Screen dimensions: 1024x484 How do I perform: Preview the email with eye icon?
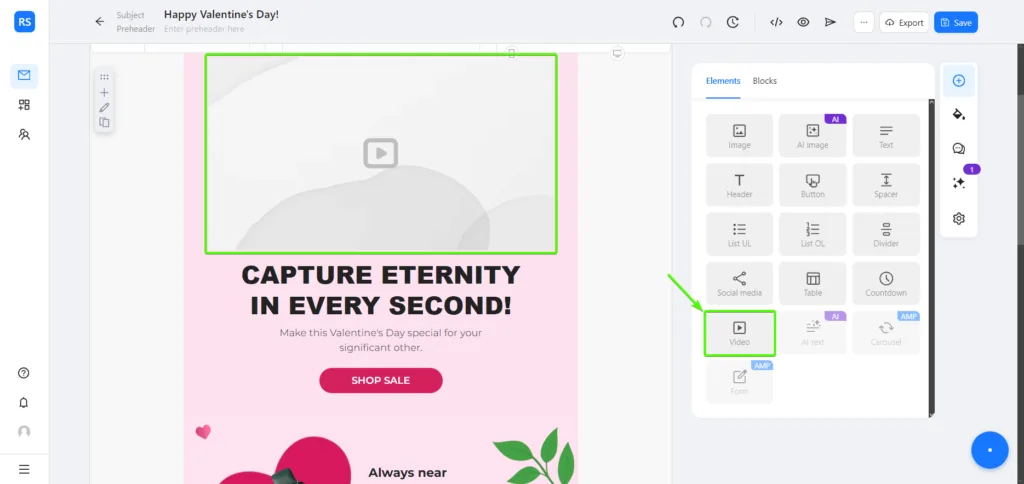point(803,22)
